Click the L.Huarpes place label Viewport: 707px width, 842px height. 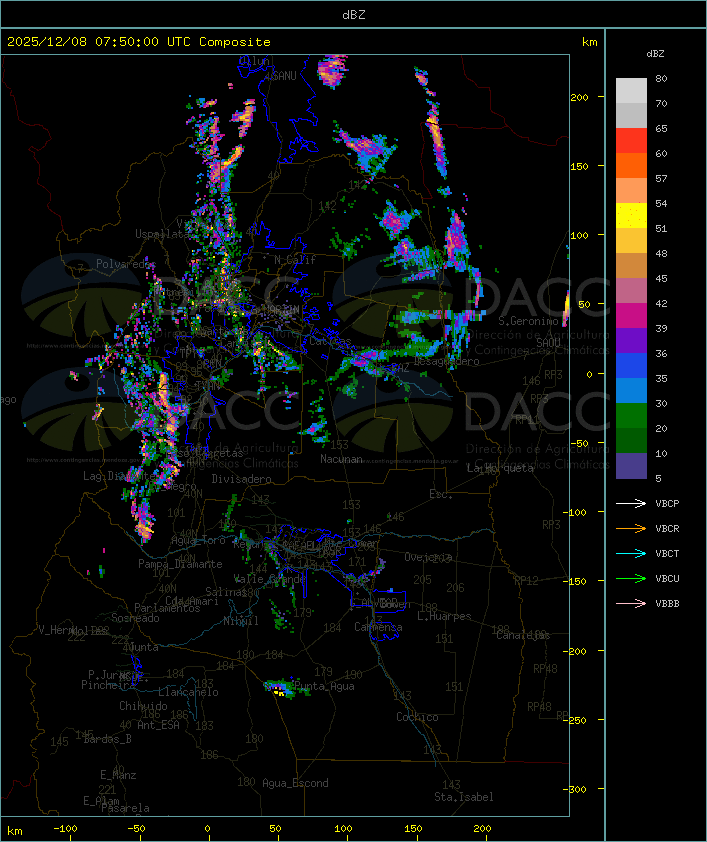coord(444,616)
